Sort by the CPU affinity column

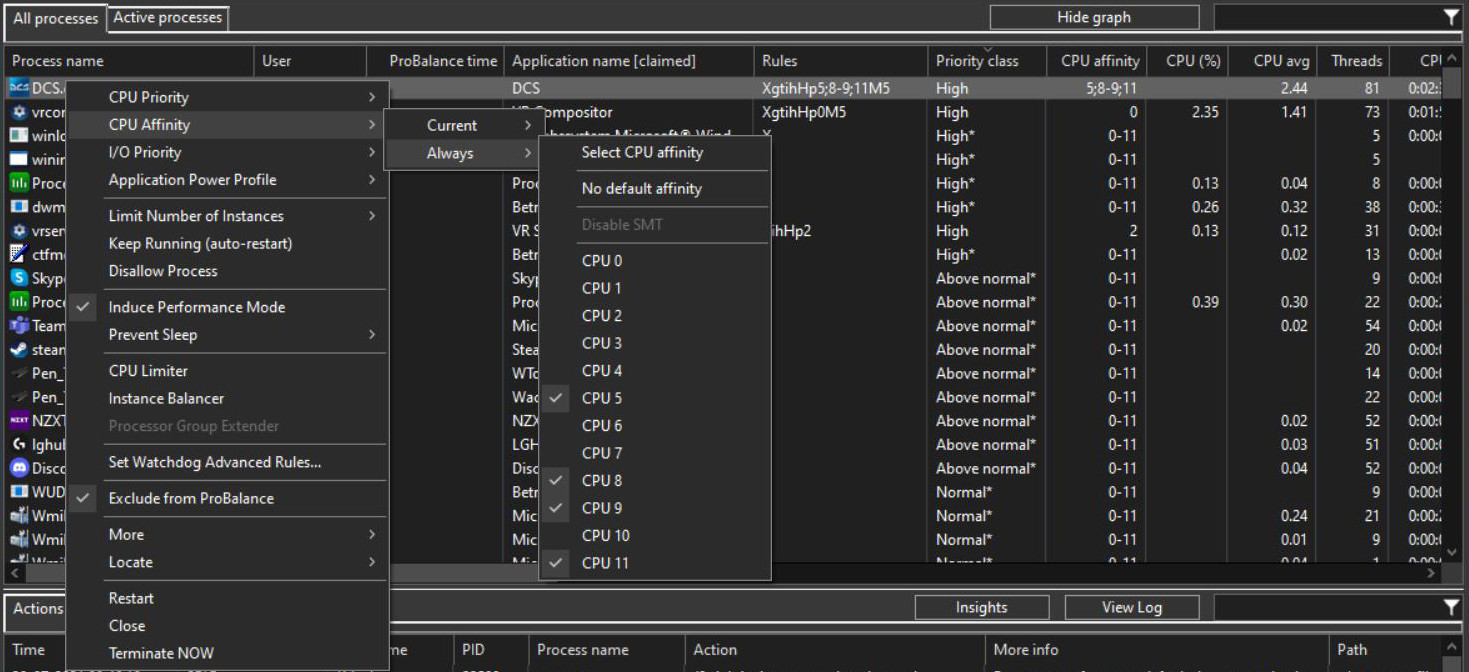(1099, 61)
